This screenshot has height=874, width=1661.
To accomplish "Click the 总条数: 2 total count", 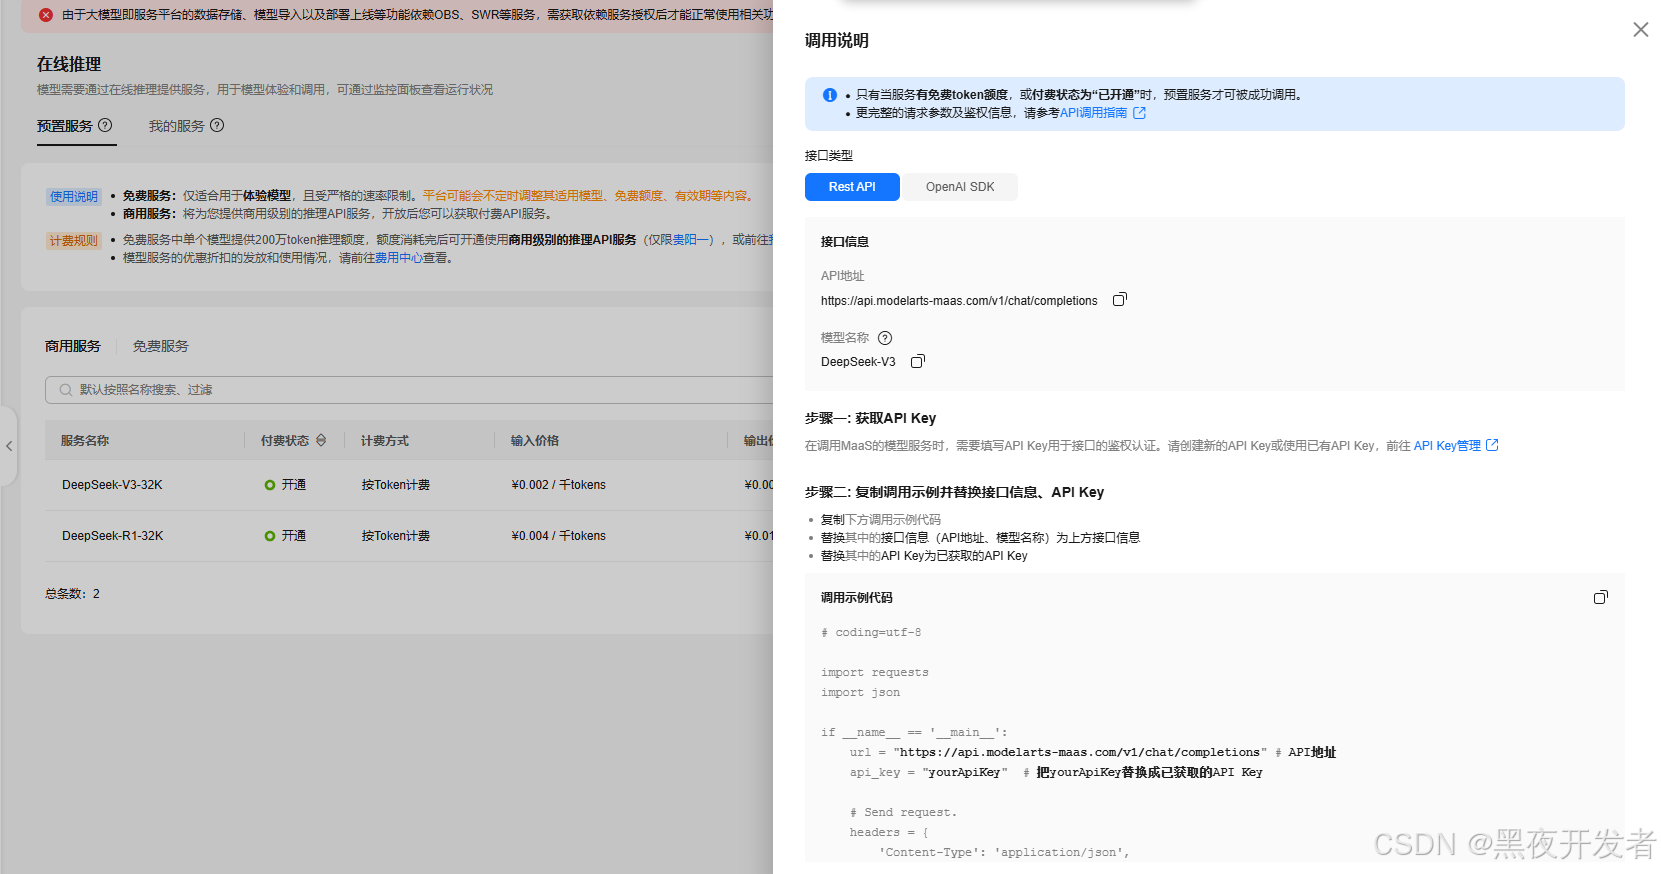I will pos(72,594).
